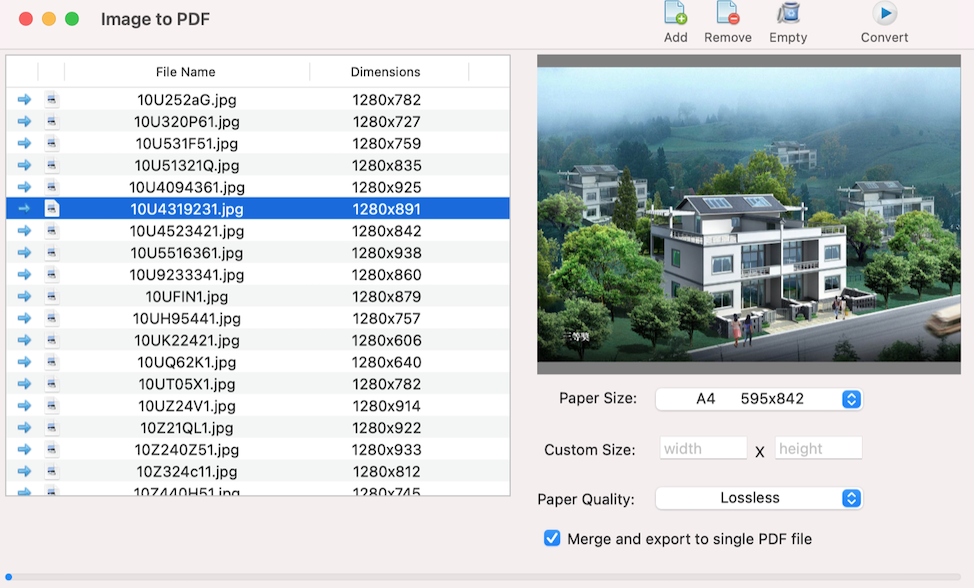
Task: Click the custom width input field
Action: click(703, 449)
